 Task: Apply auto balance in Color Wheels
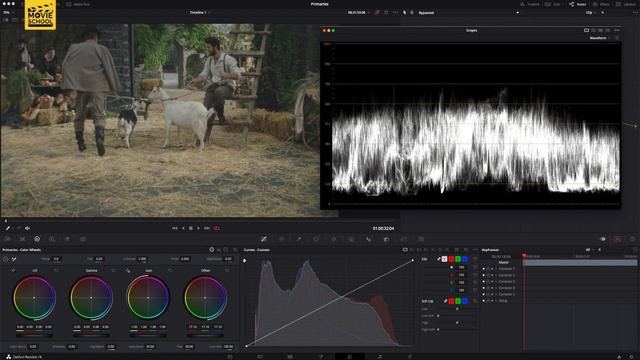coord(6,259)
